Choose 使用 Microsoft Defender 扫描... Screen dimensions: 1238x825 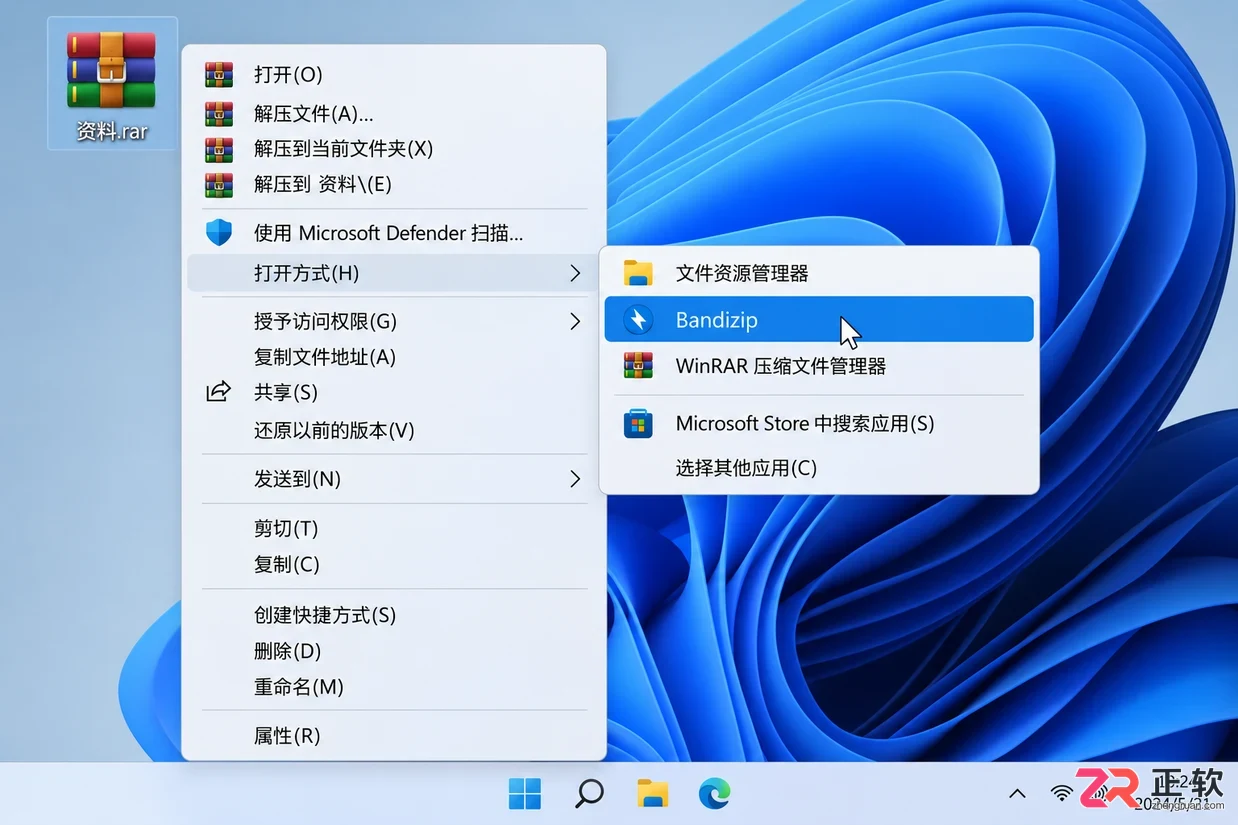pos(393,233)
